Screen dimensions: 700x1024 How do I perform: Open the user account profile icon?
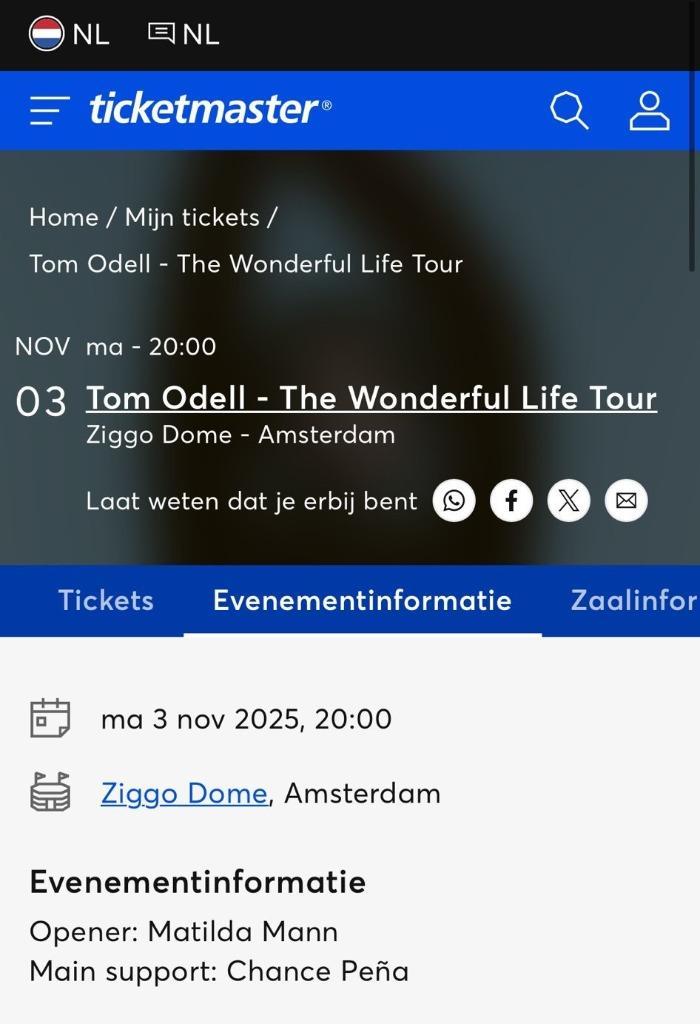click(649, 110)
